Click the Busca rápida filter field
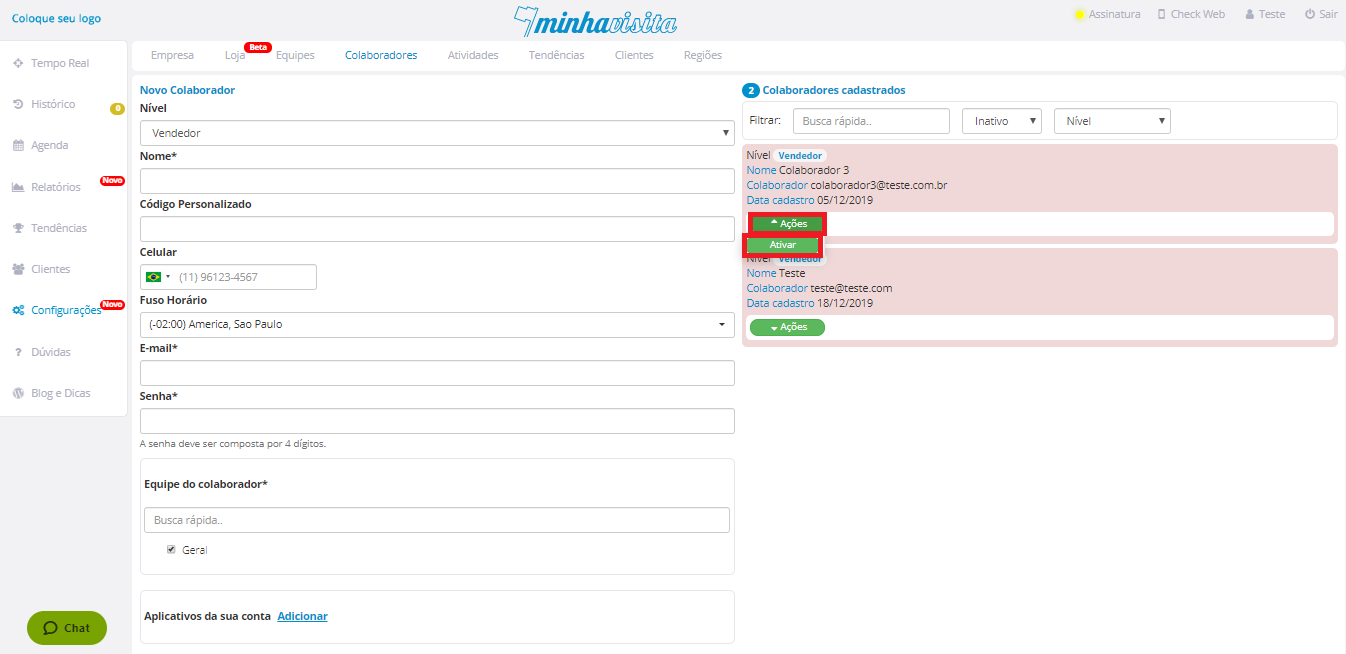The width and height of the screenshot is (1346, 654). (870, 121)
